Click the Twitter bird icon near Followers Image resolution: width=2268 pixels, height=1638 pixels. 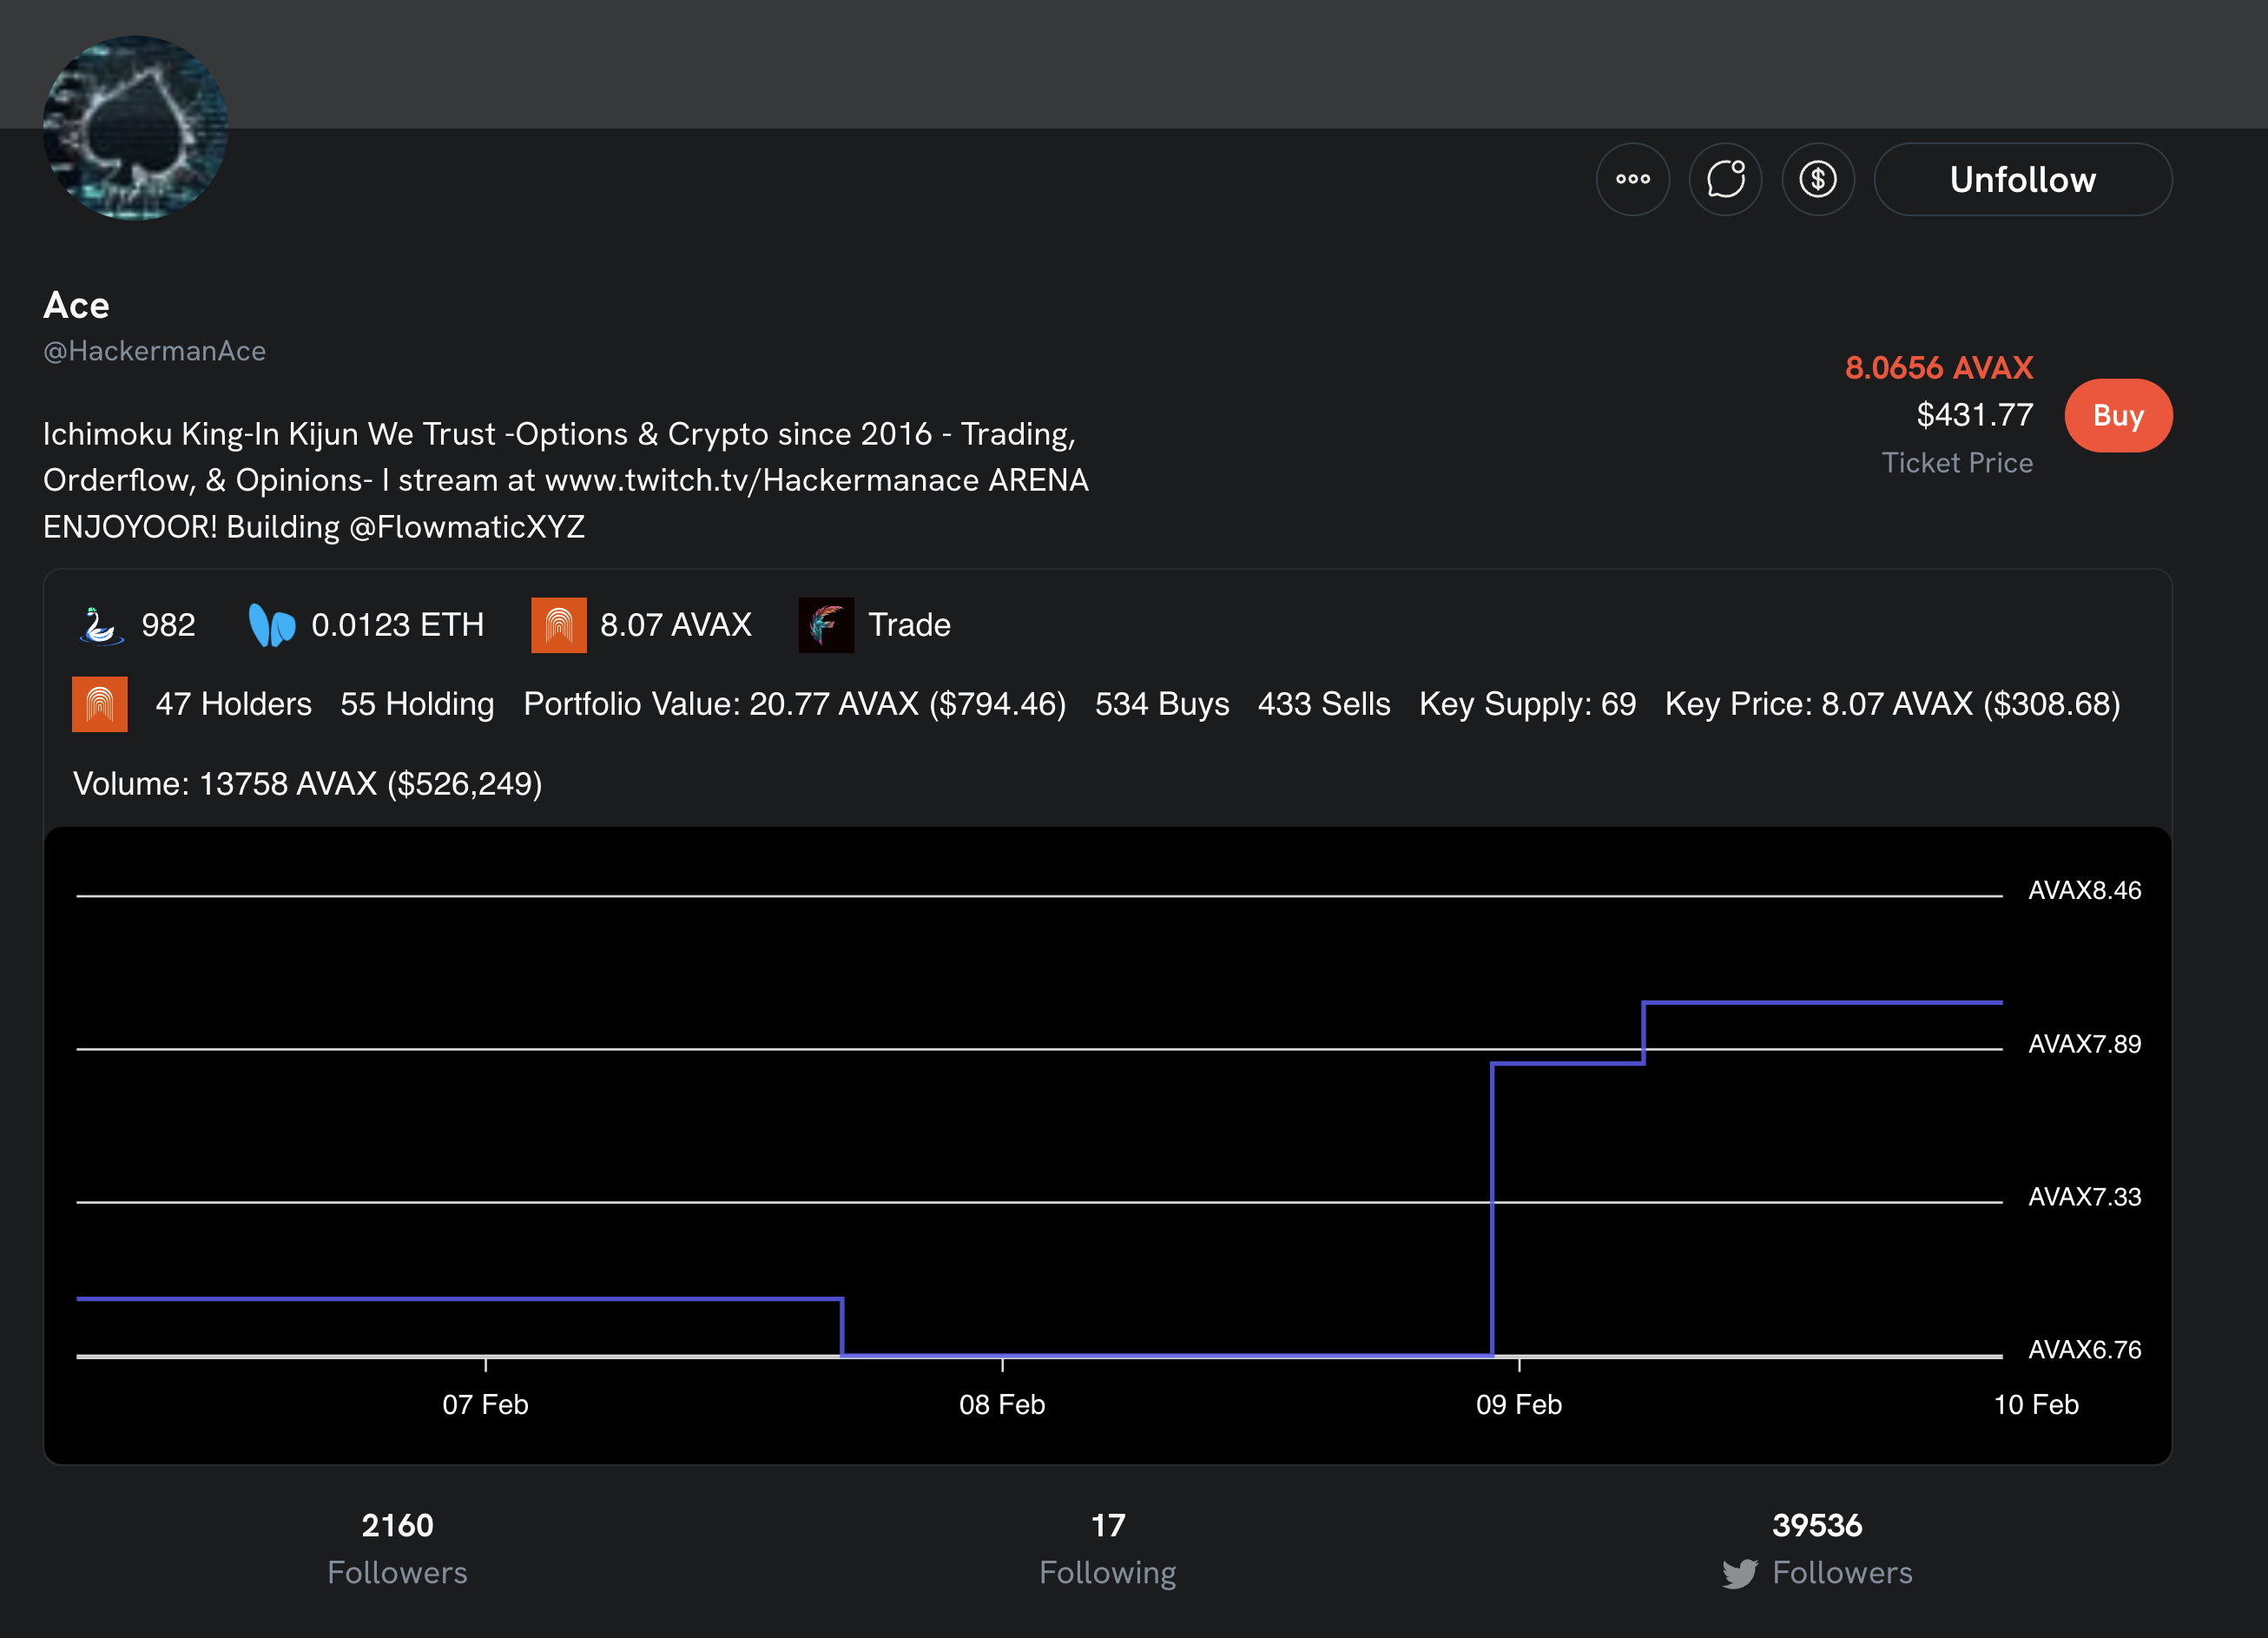(x=1739, y=1574)
